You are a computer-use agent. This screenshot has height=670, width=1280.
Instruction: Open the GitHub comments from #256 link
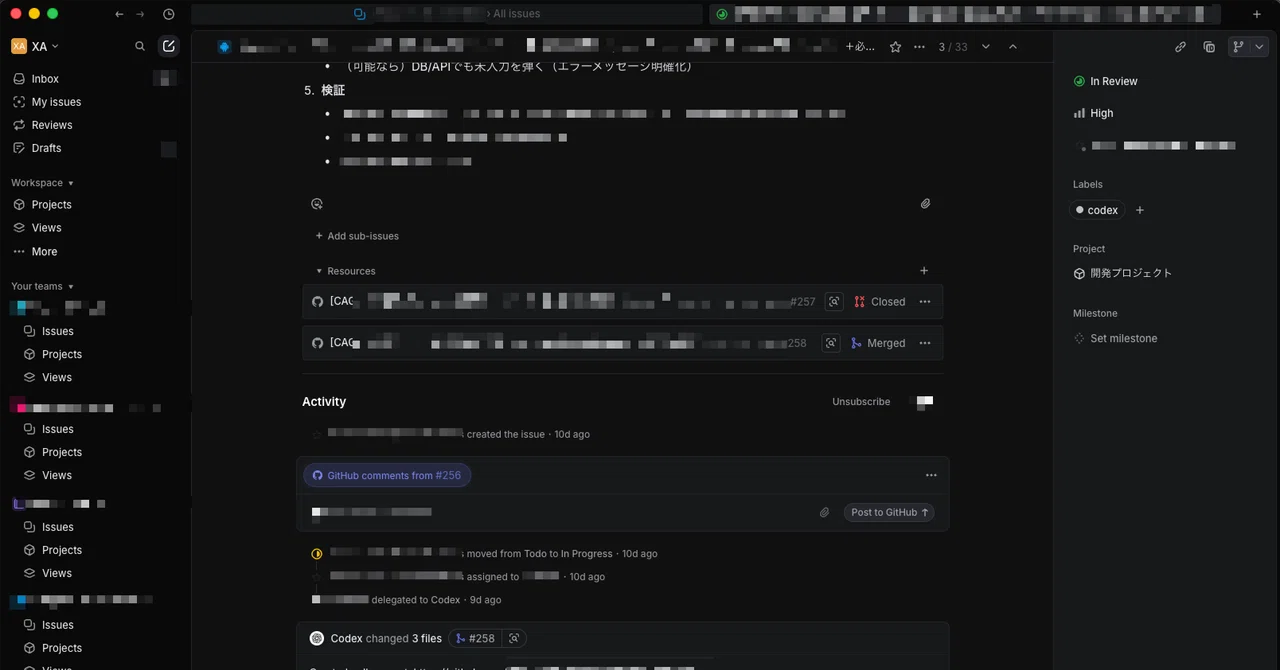coord(387,476)
